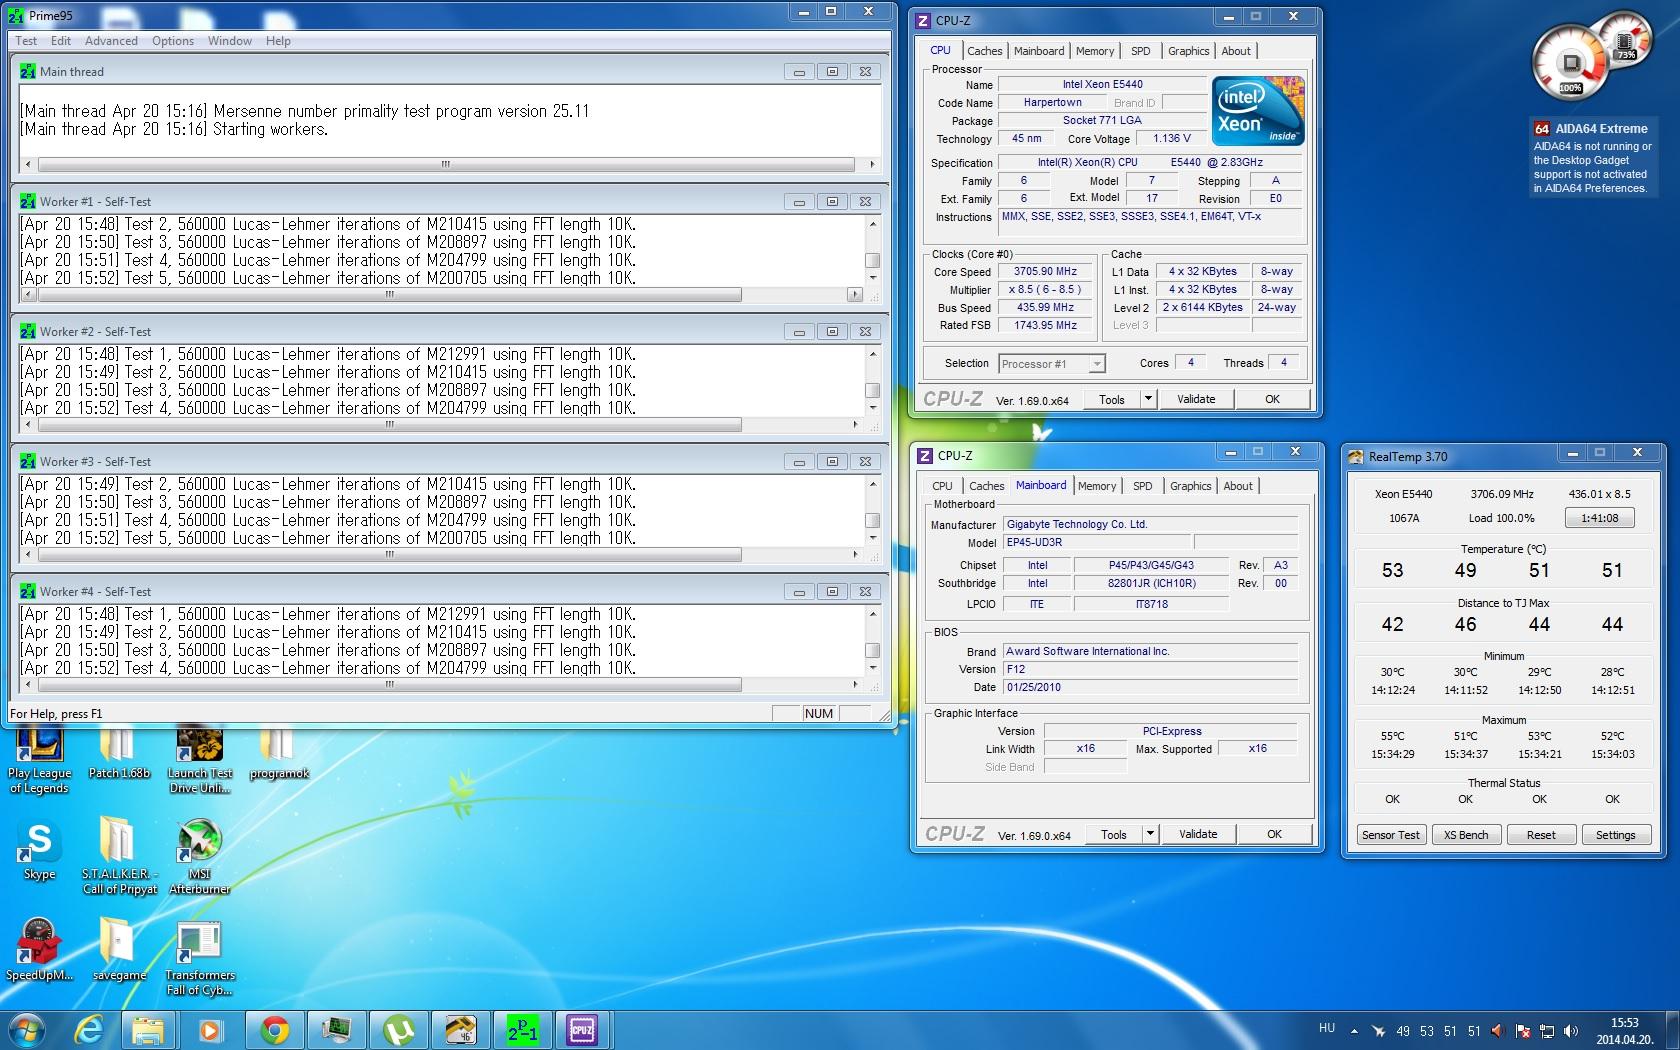
Task: Open the Processor #1 selection dropdown
Action: 1051,364
